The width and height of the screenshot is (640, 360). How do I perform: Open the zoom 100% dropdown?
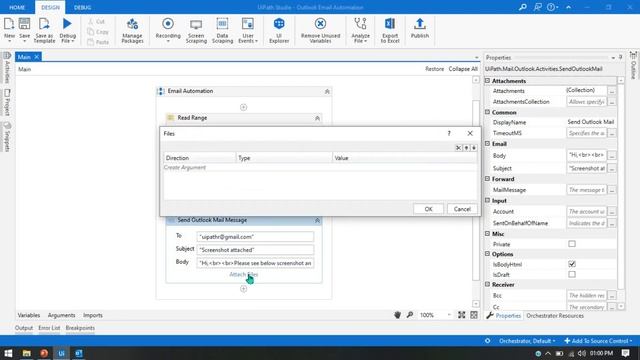tap(449, 315)
